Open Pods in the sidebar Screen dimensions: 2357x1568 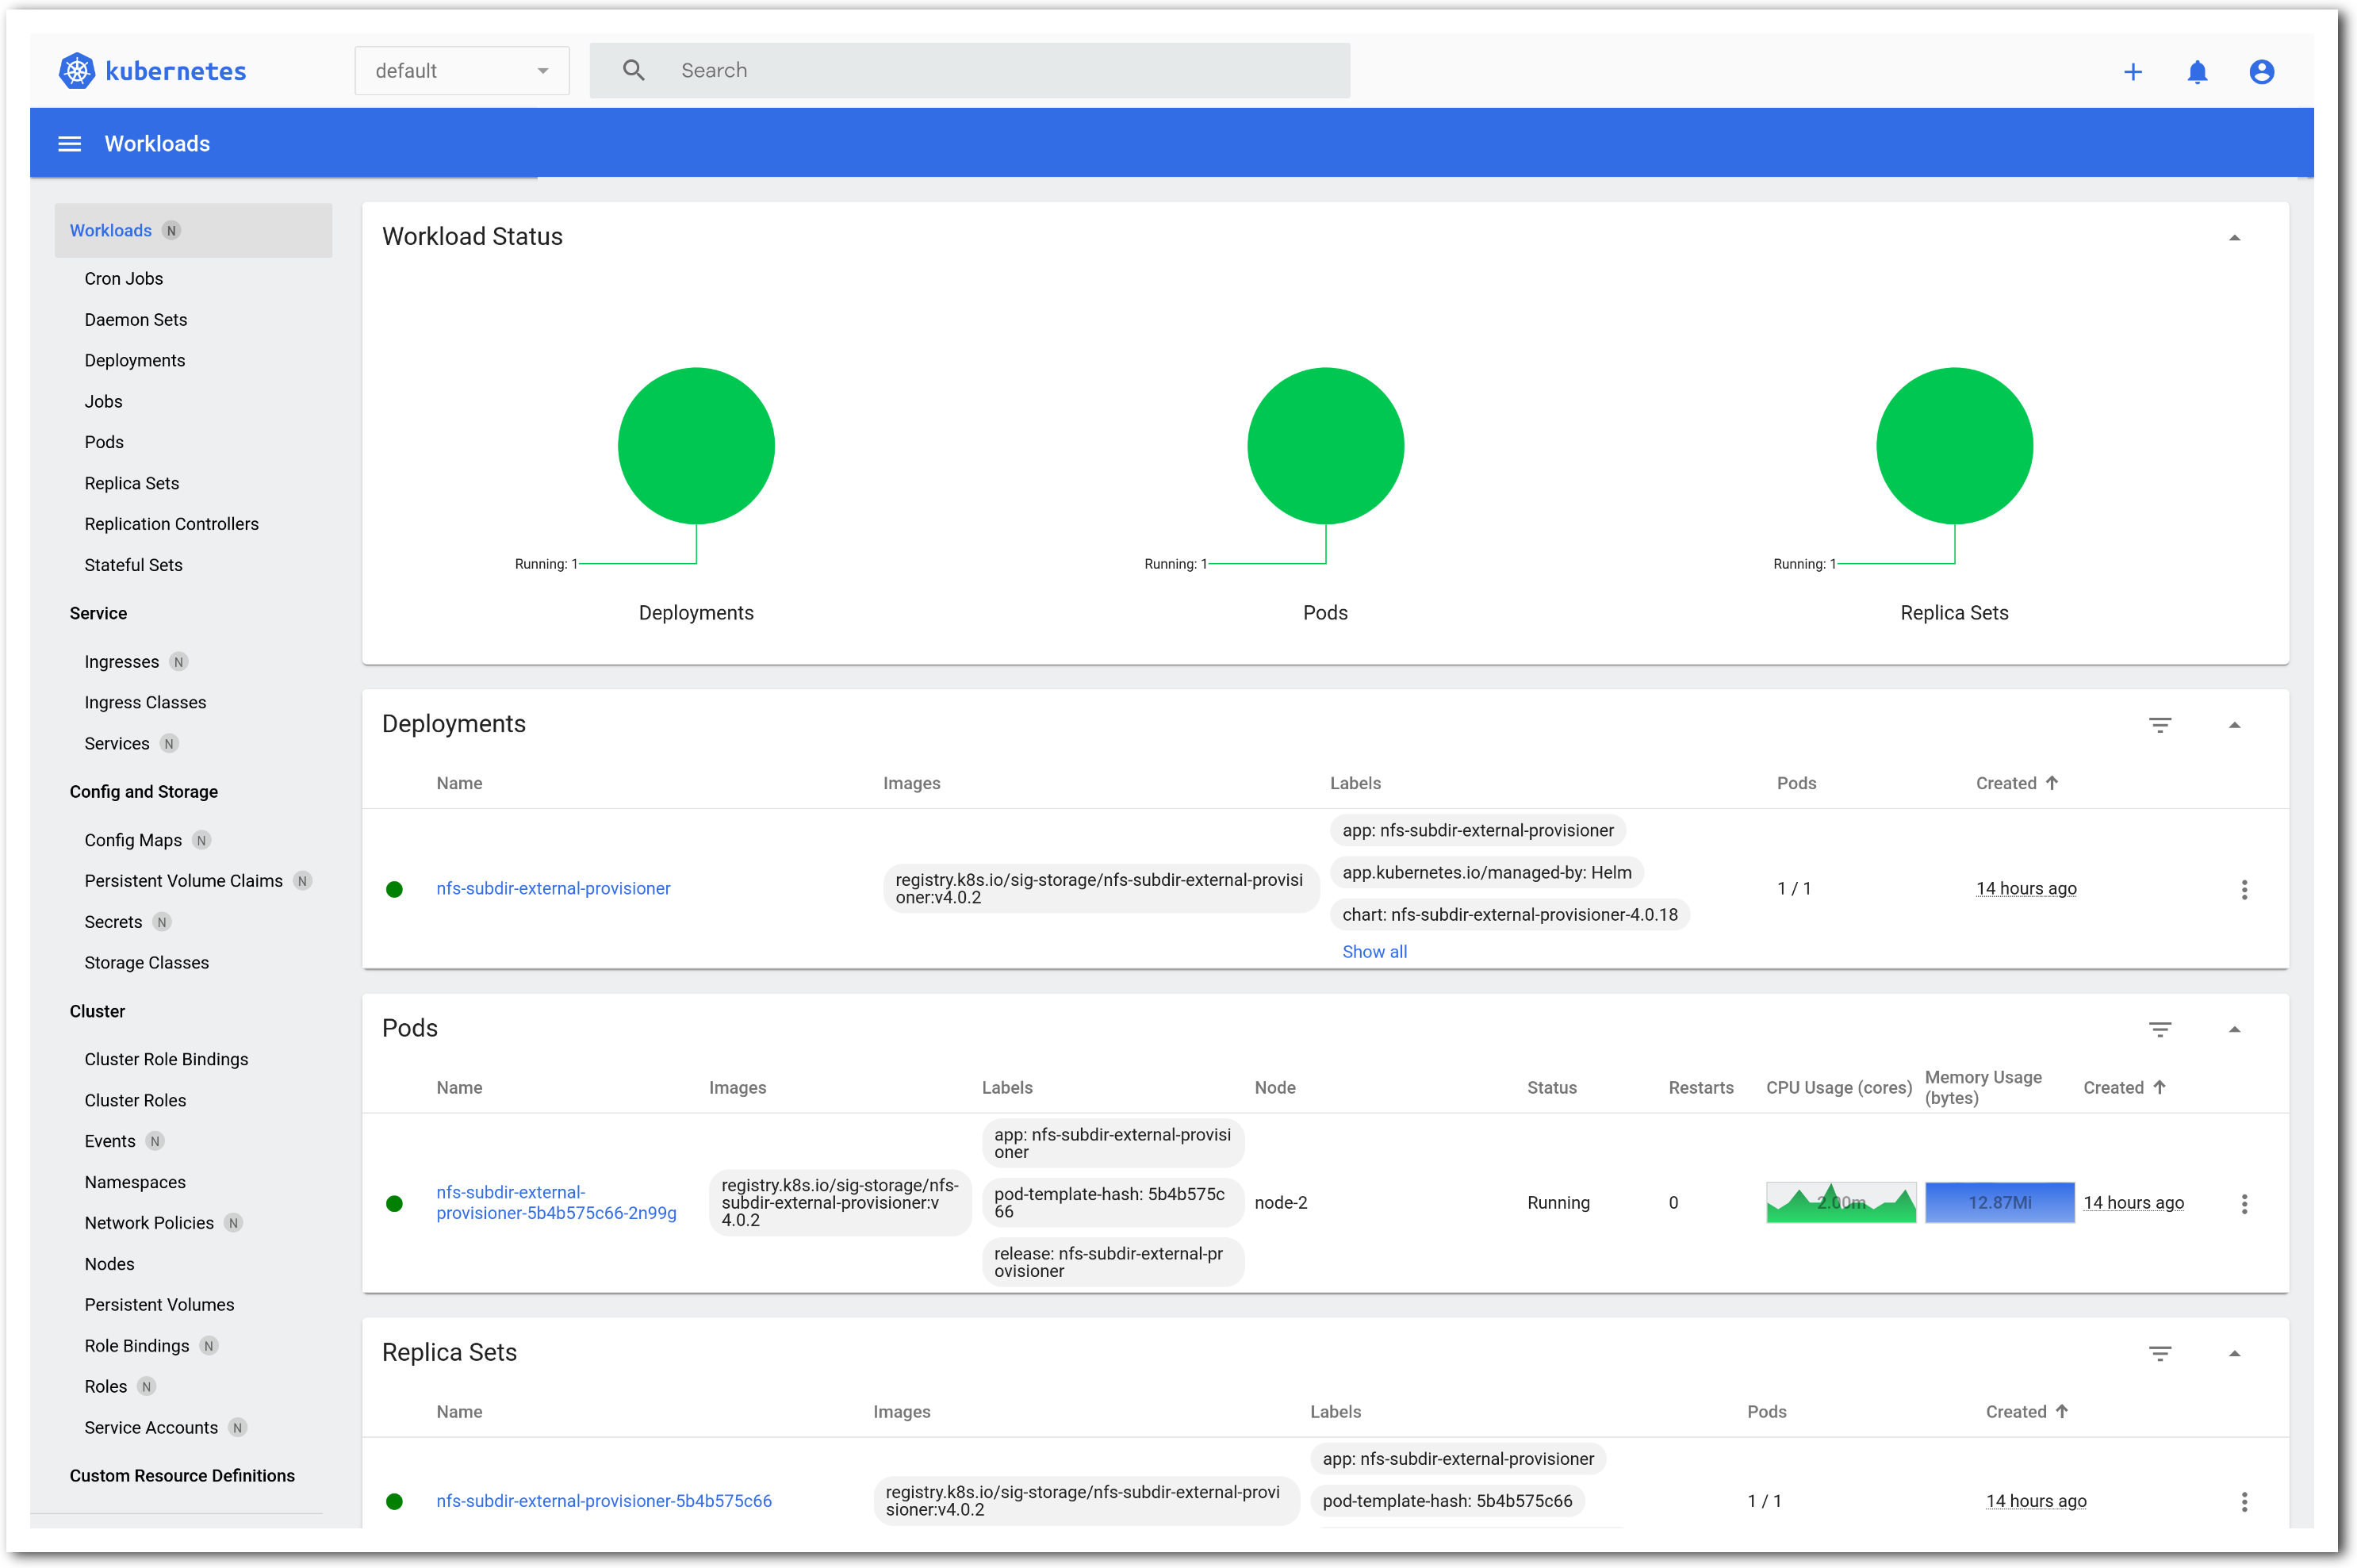[104, 442]
